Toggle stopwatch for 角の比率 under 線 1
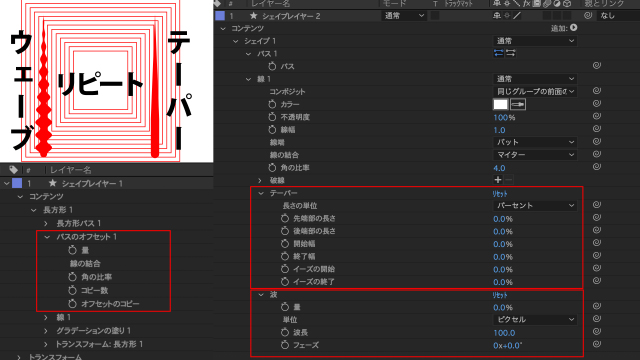 click(x=272, y=167)
